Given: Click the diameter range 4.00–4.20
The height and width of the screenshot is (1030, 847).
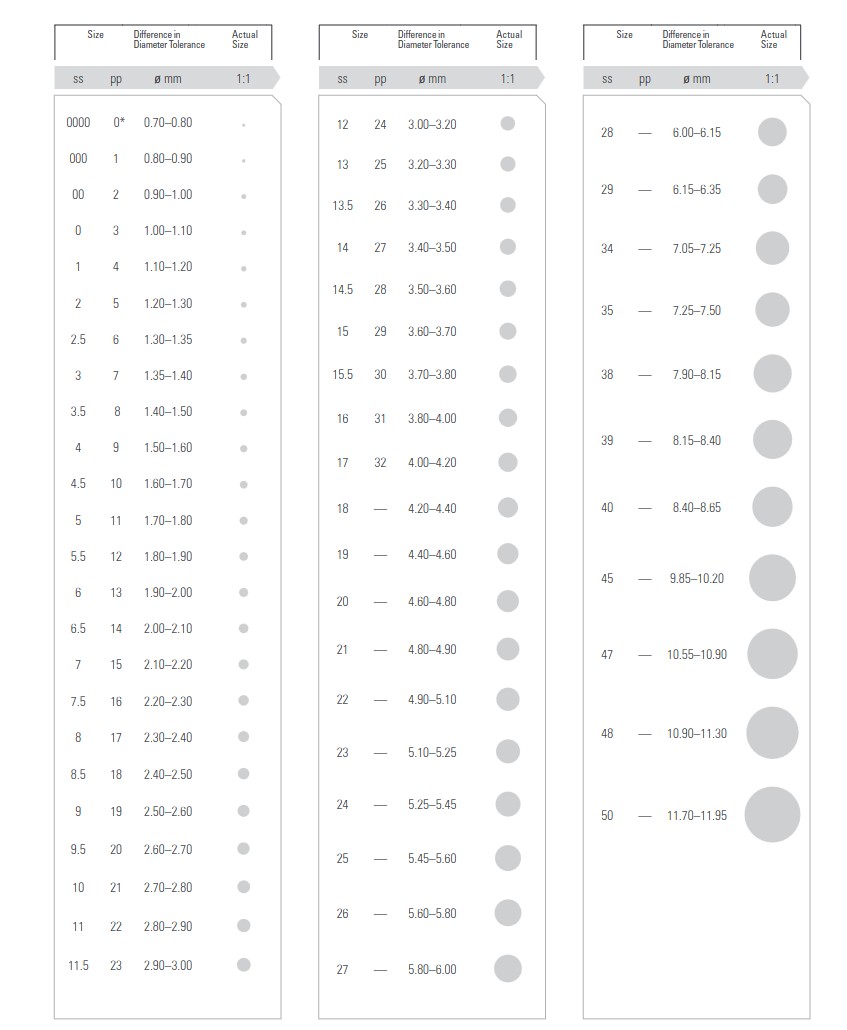Looking at the screenshot, I should pyautogui.click(x=432, y=462).
